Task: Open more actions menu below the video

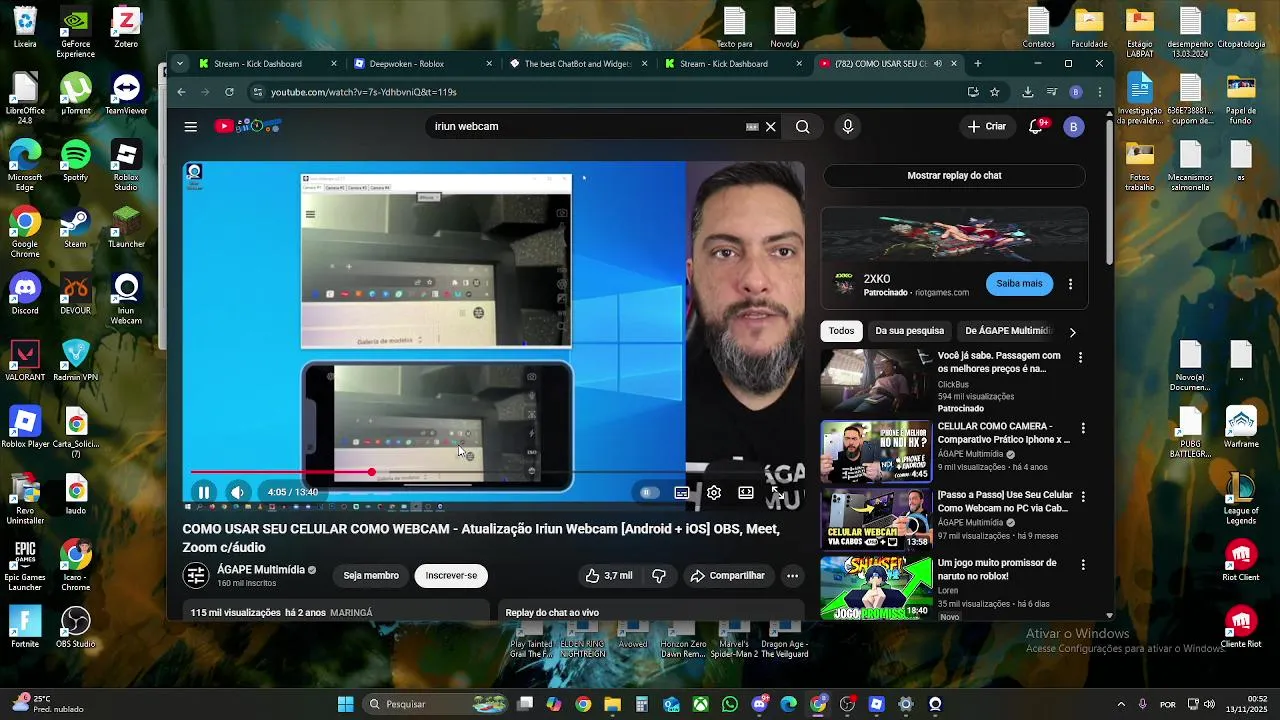Action: (792, 575)
